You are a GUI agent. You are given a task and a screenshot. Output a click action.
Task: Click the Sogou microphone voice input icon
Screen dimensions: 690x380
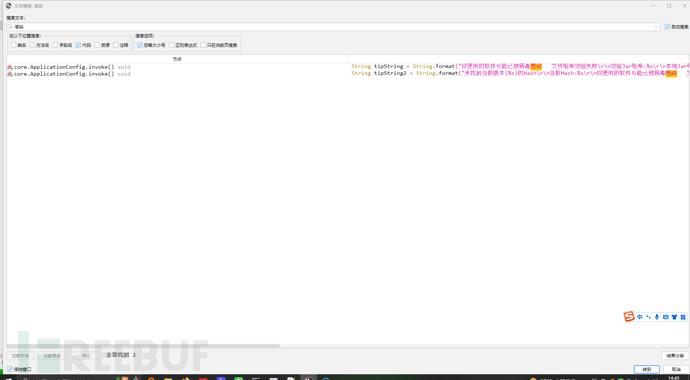(x=657, y=317)
